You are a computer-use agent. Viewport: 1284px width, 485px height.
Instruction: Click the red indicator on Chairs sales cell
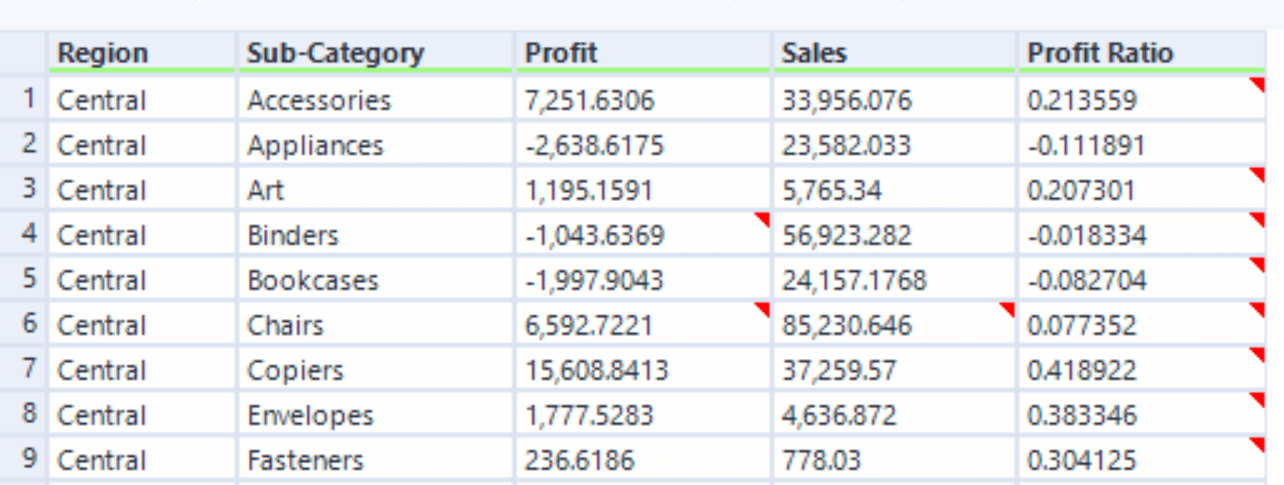1008,309
